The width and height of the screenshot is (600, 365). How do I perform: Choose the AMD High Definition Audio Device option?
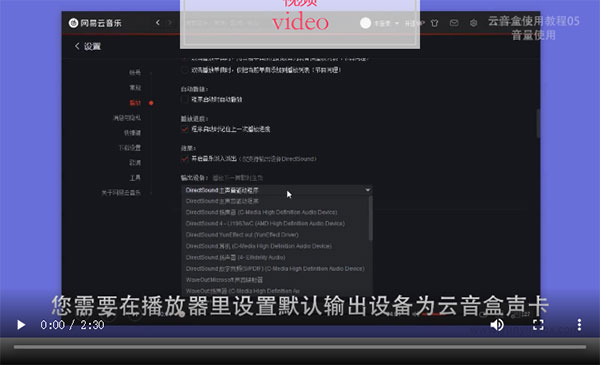pos(265,223)
